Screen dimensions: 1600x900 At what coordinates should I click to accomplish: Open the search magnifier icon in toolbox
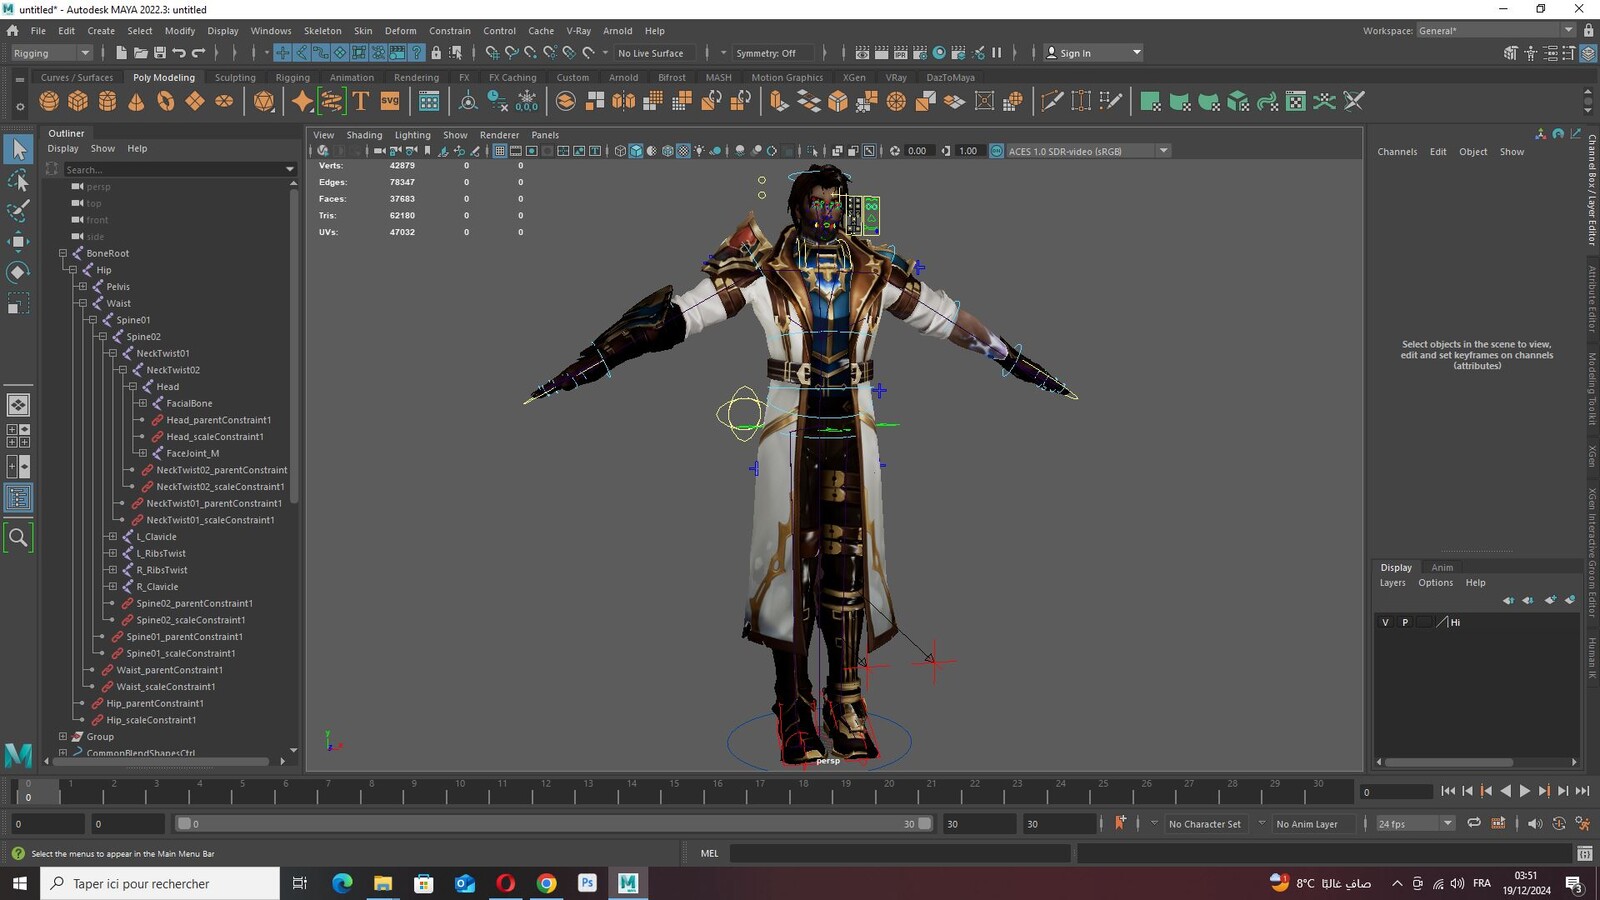(x=18, y=537)
